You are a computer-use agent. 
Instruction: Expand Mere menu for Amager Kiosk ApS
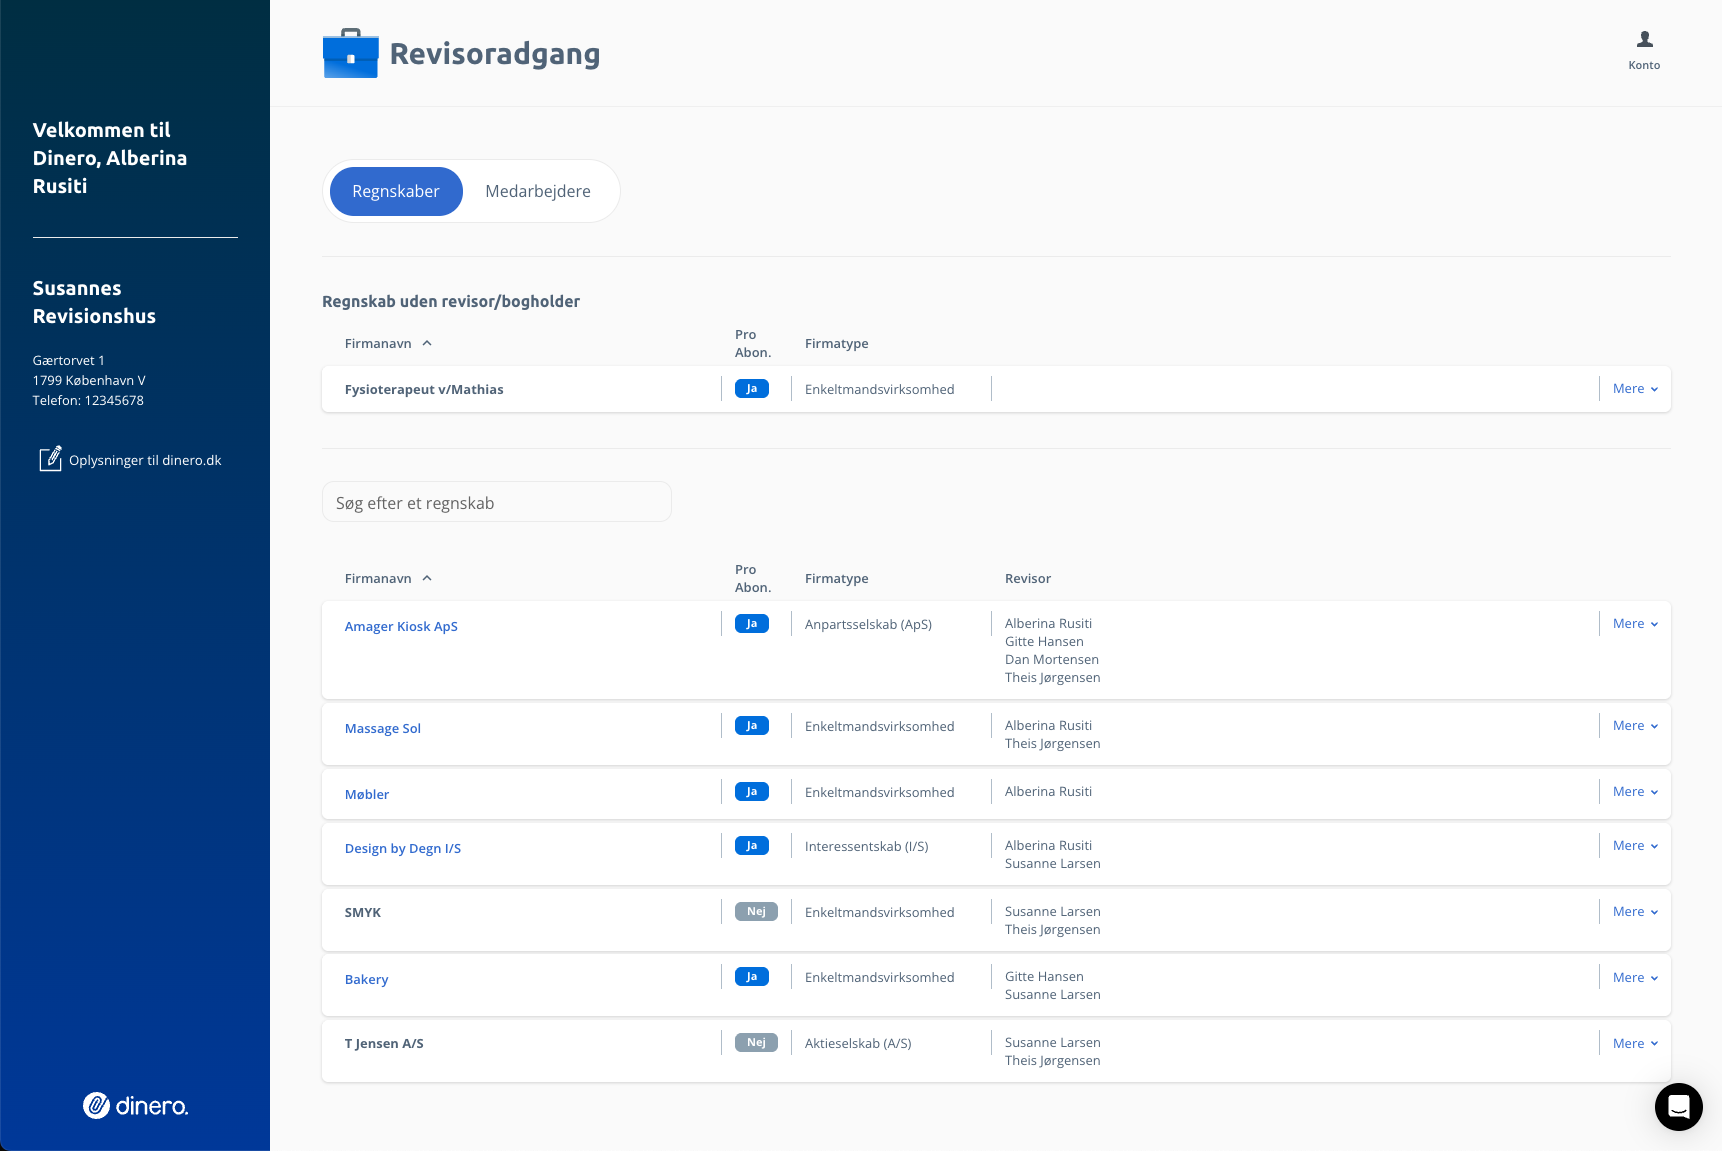point(1634,624)
